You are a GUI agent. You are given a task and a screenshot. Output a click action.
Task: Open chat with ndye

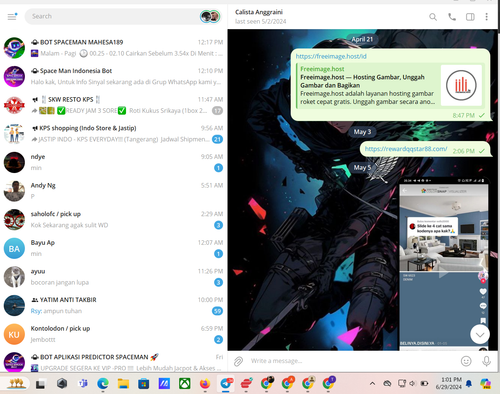(113, 162)
